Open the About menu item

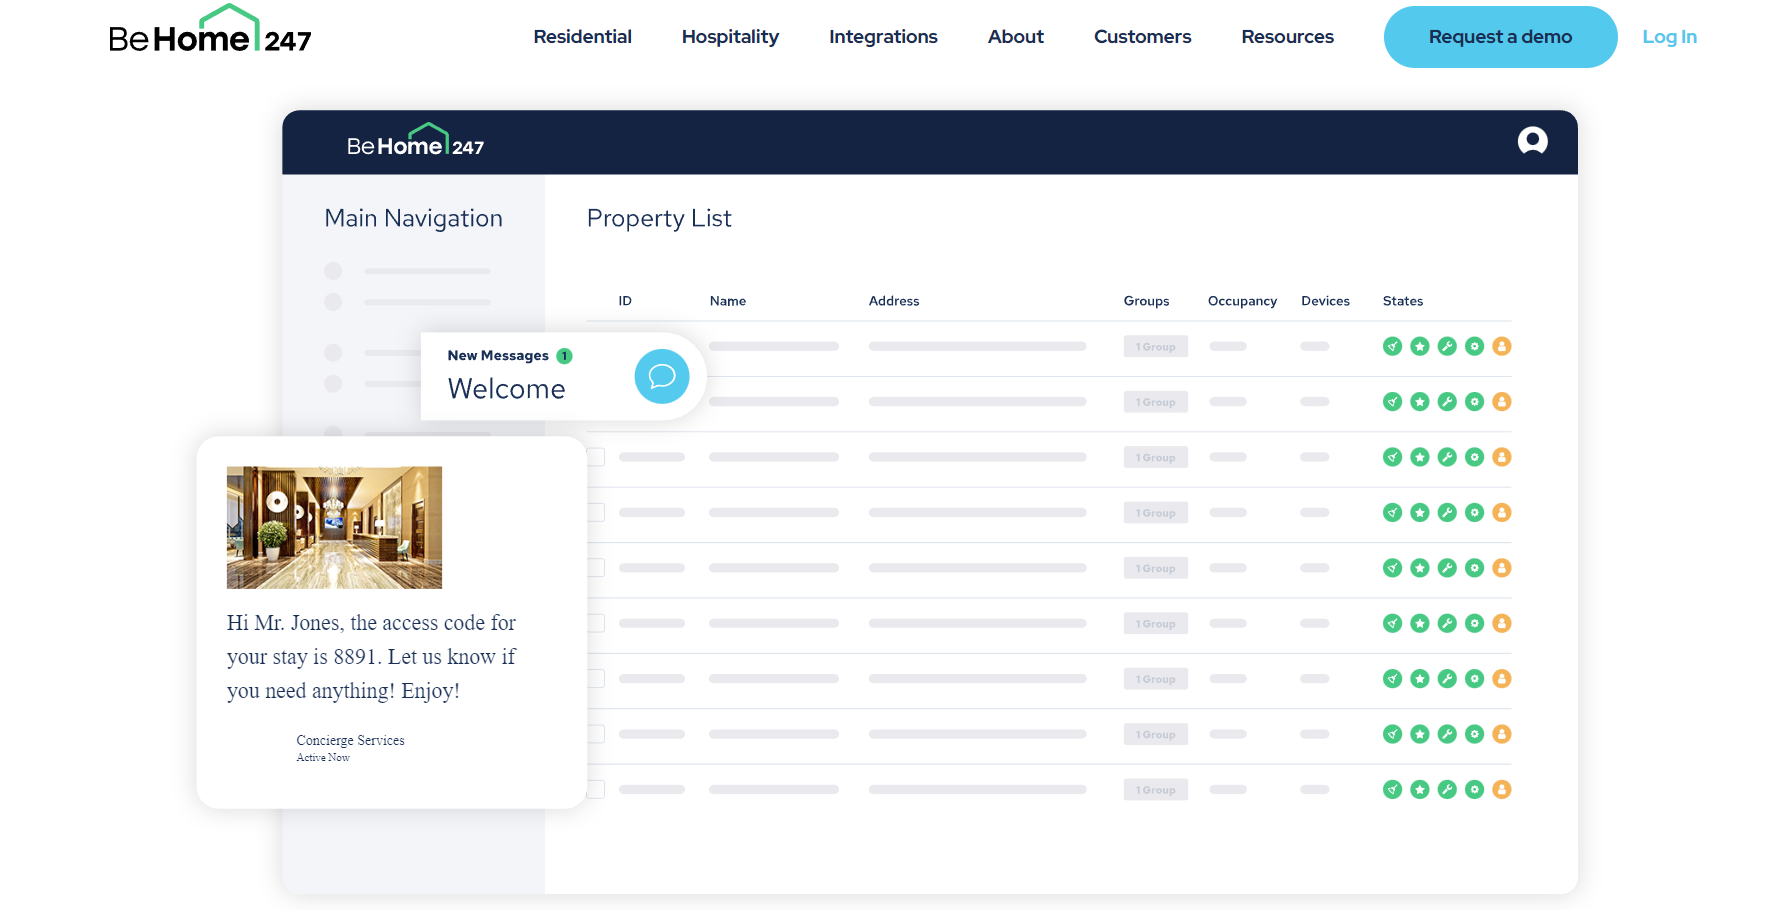tap(1016, 37)
